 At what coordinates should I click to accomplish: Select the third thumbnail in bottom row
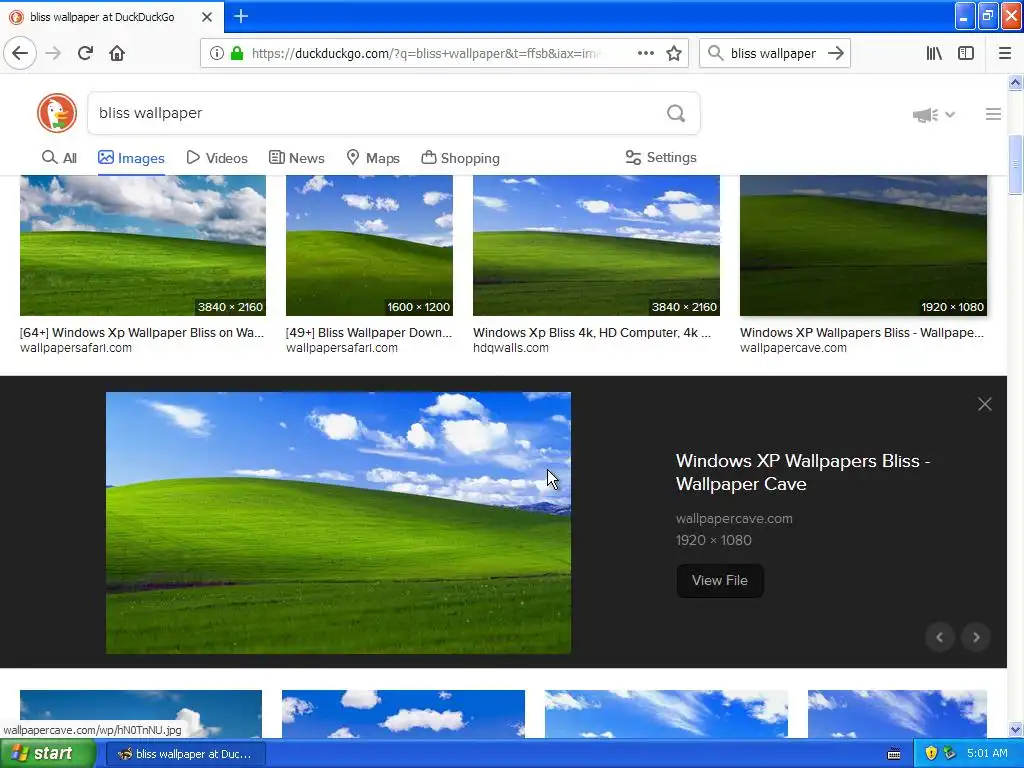coord(666,714)
